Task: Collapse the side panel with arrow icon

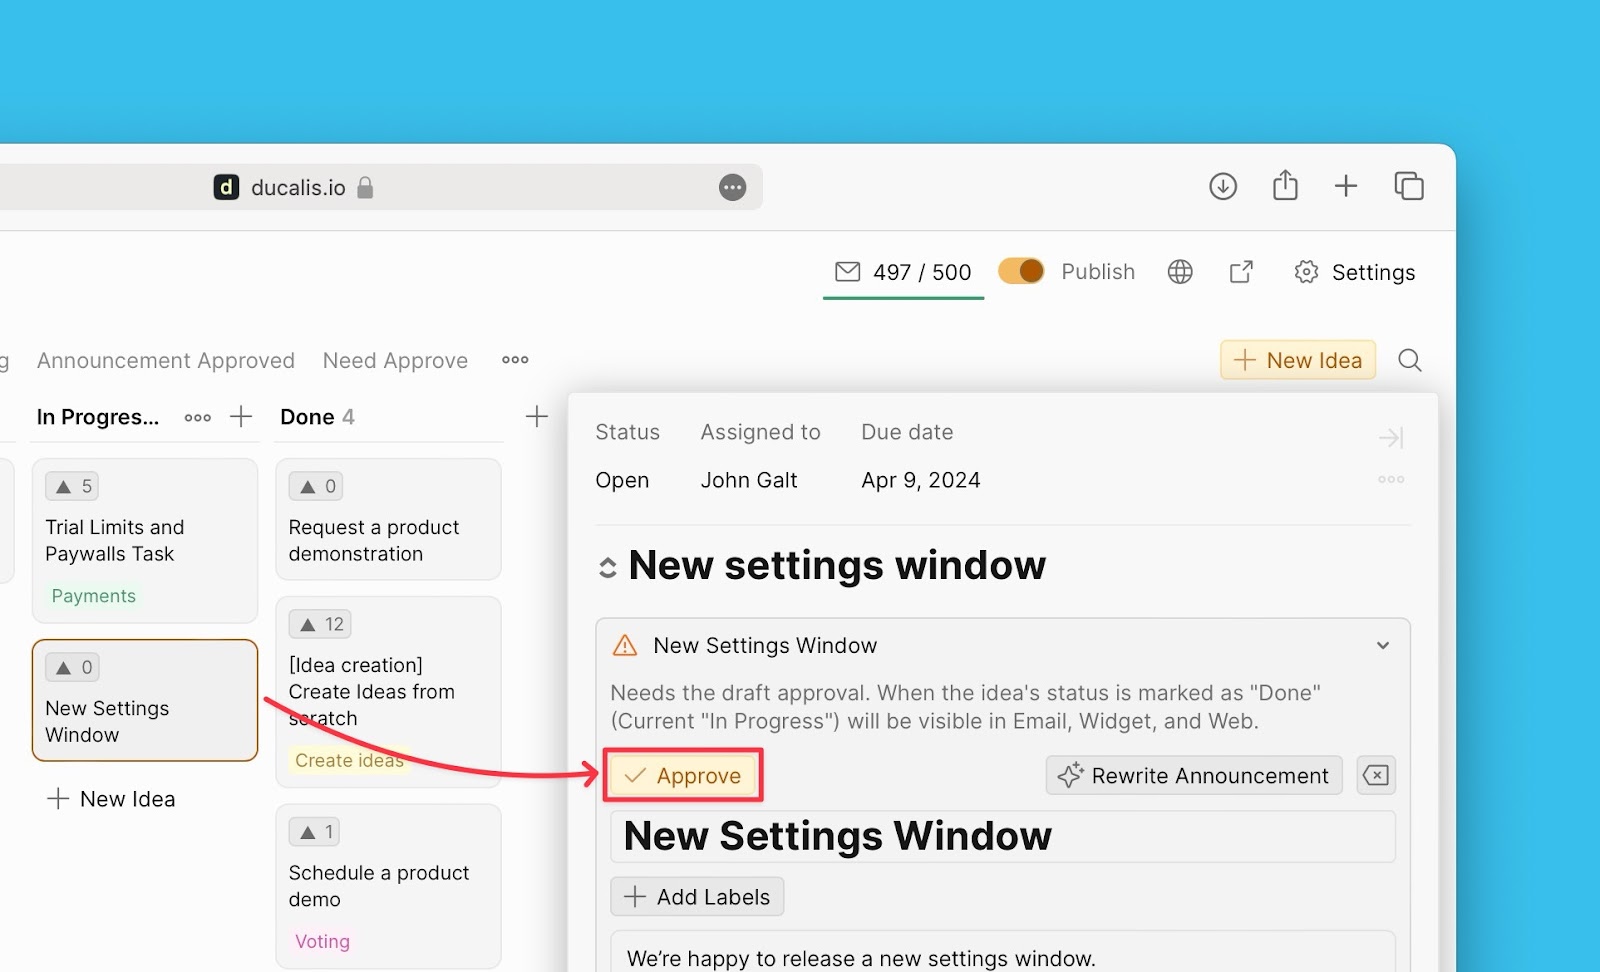Action: tap(1391, 438)
